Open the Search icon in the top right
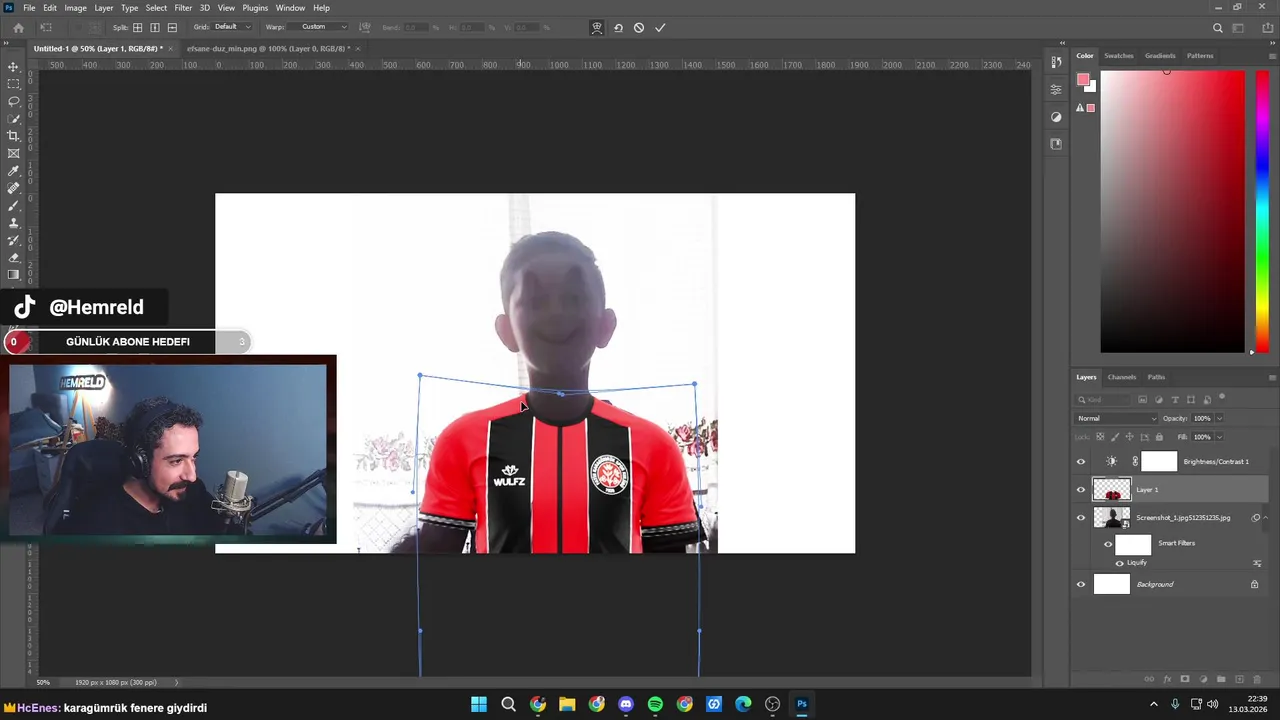 coord(1218,28)
